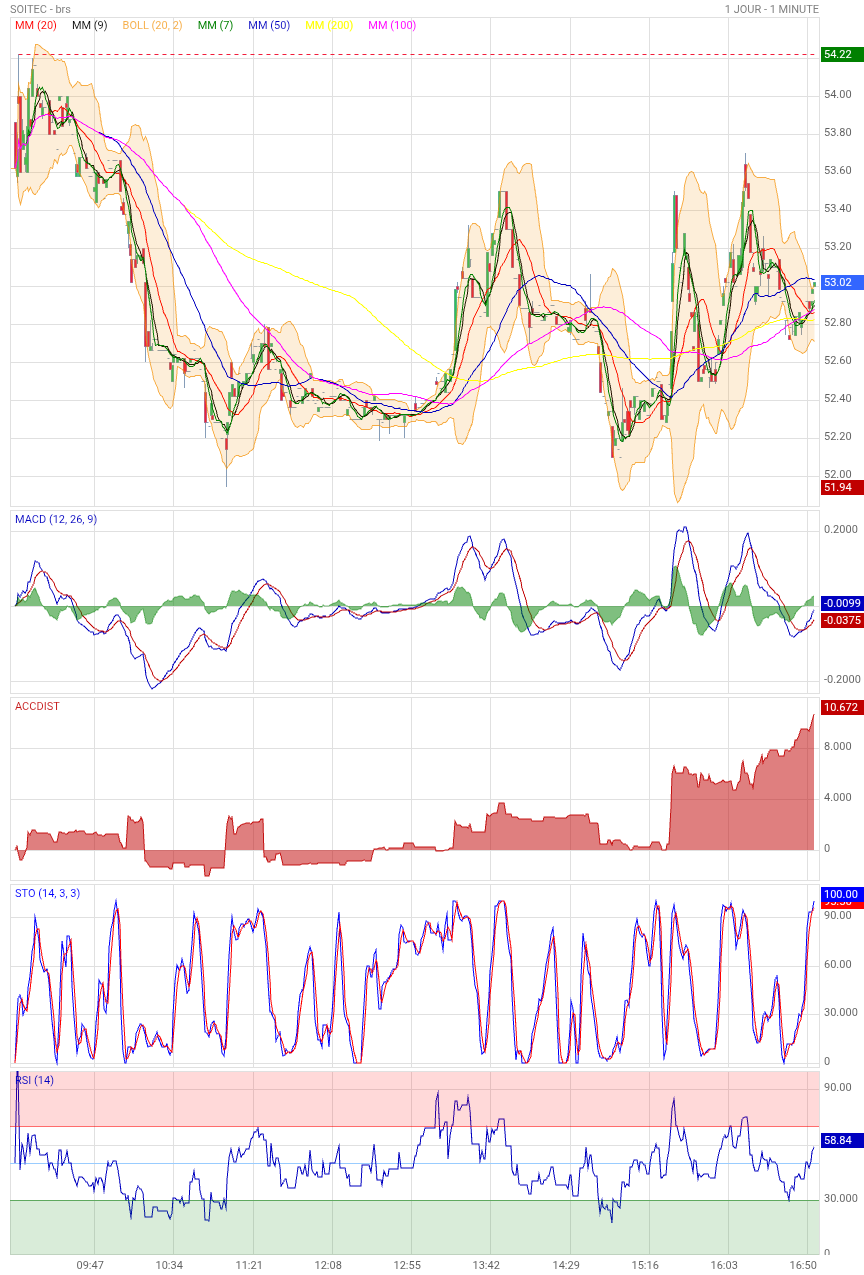Click the 'SOITEC - brs' chart title

tap(41, 9)
